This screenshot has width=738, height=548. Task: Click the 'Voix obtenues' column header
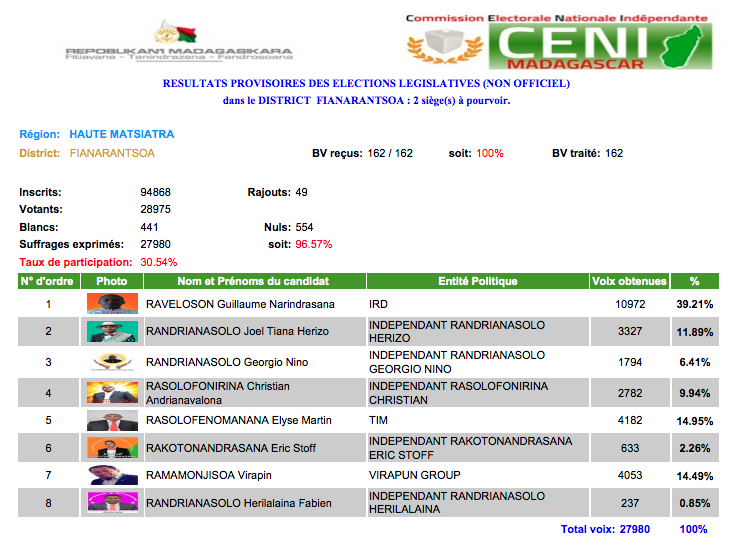pos(629,282)
